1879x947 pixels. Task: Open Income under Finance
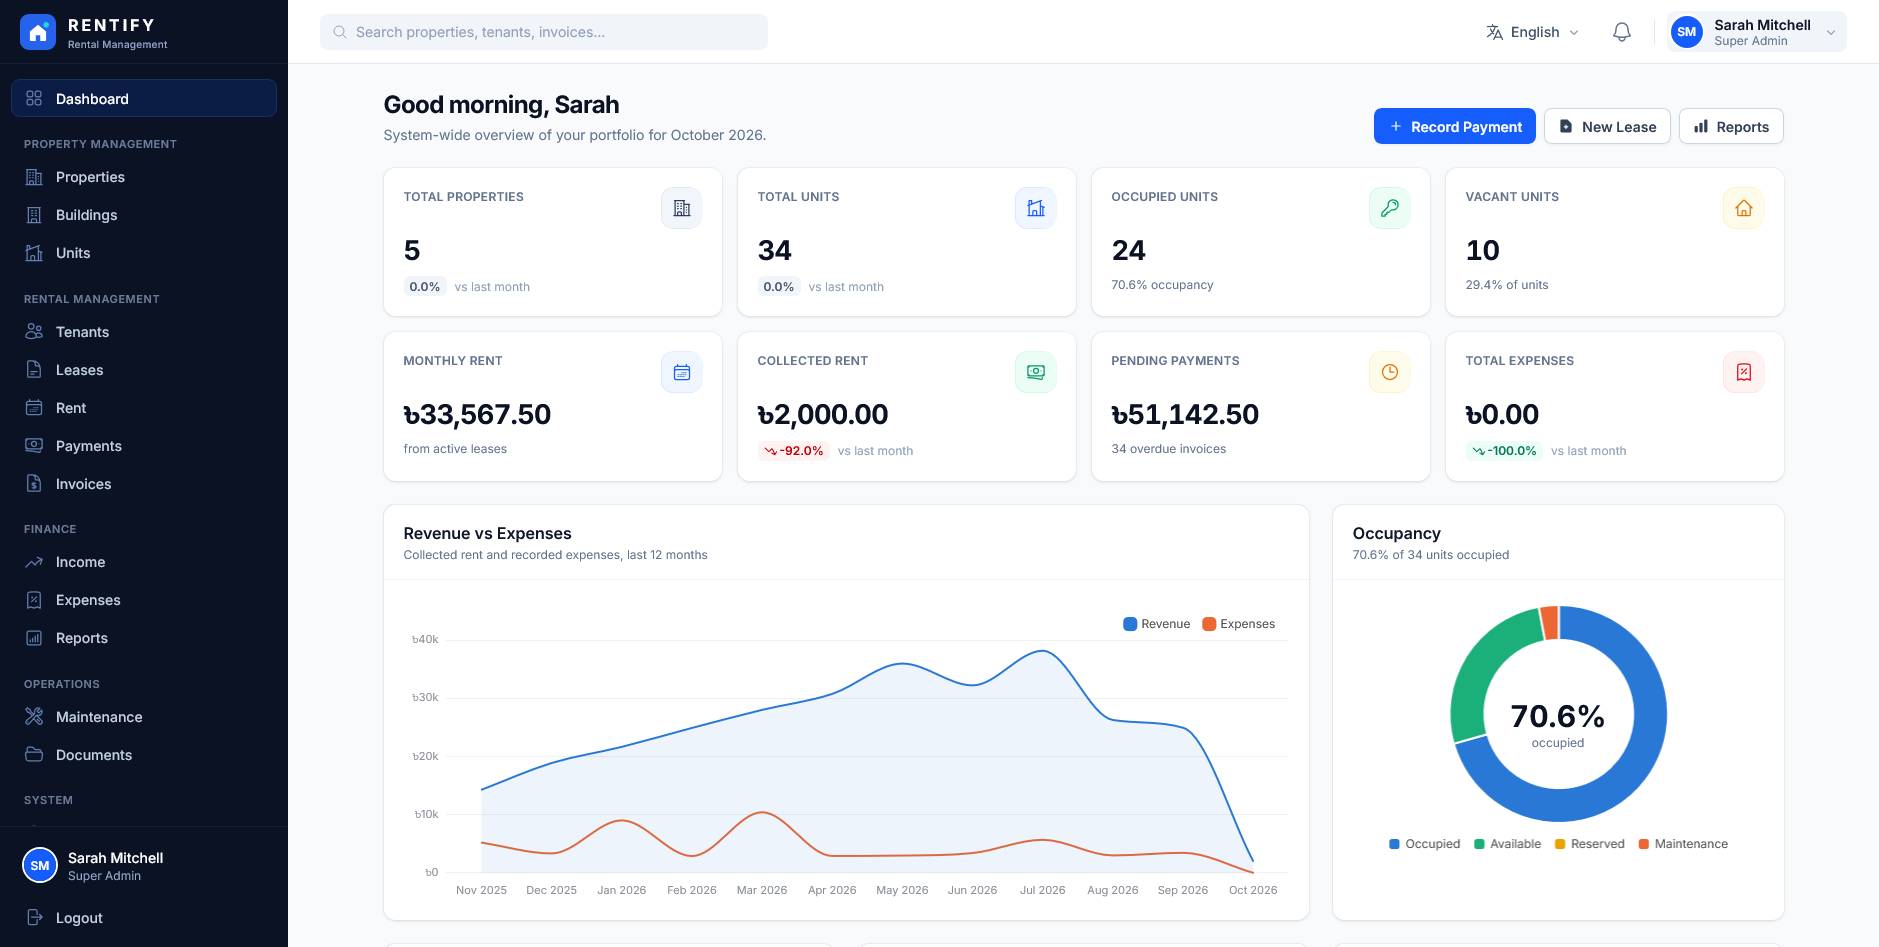coord(144,562)
